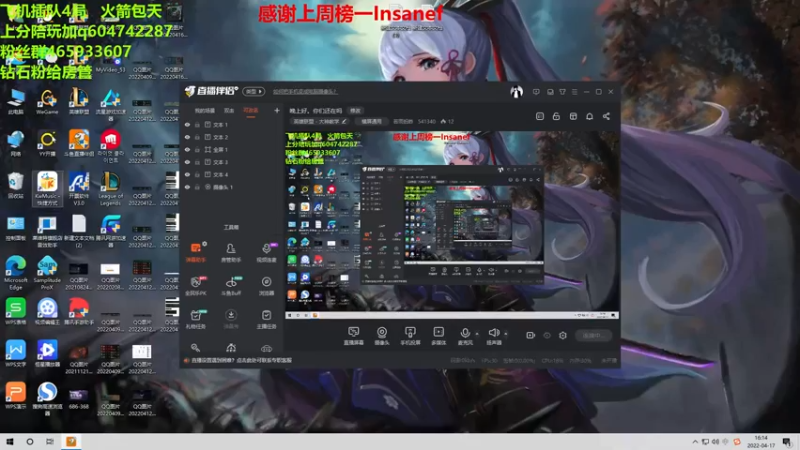Edit the 英雄联盟 category label
Image resolution: width=800 pixels, height=450 pixels.
click(319, 121)
